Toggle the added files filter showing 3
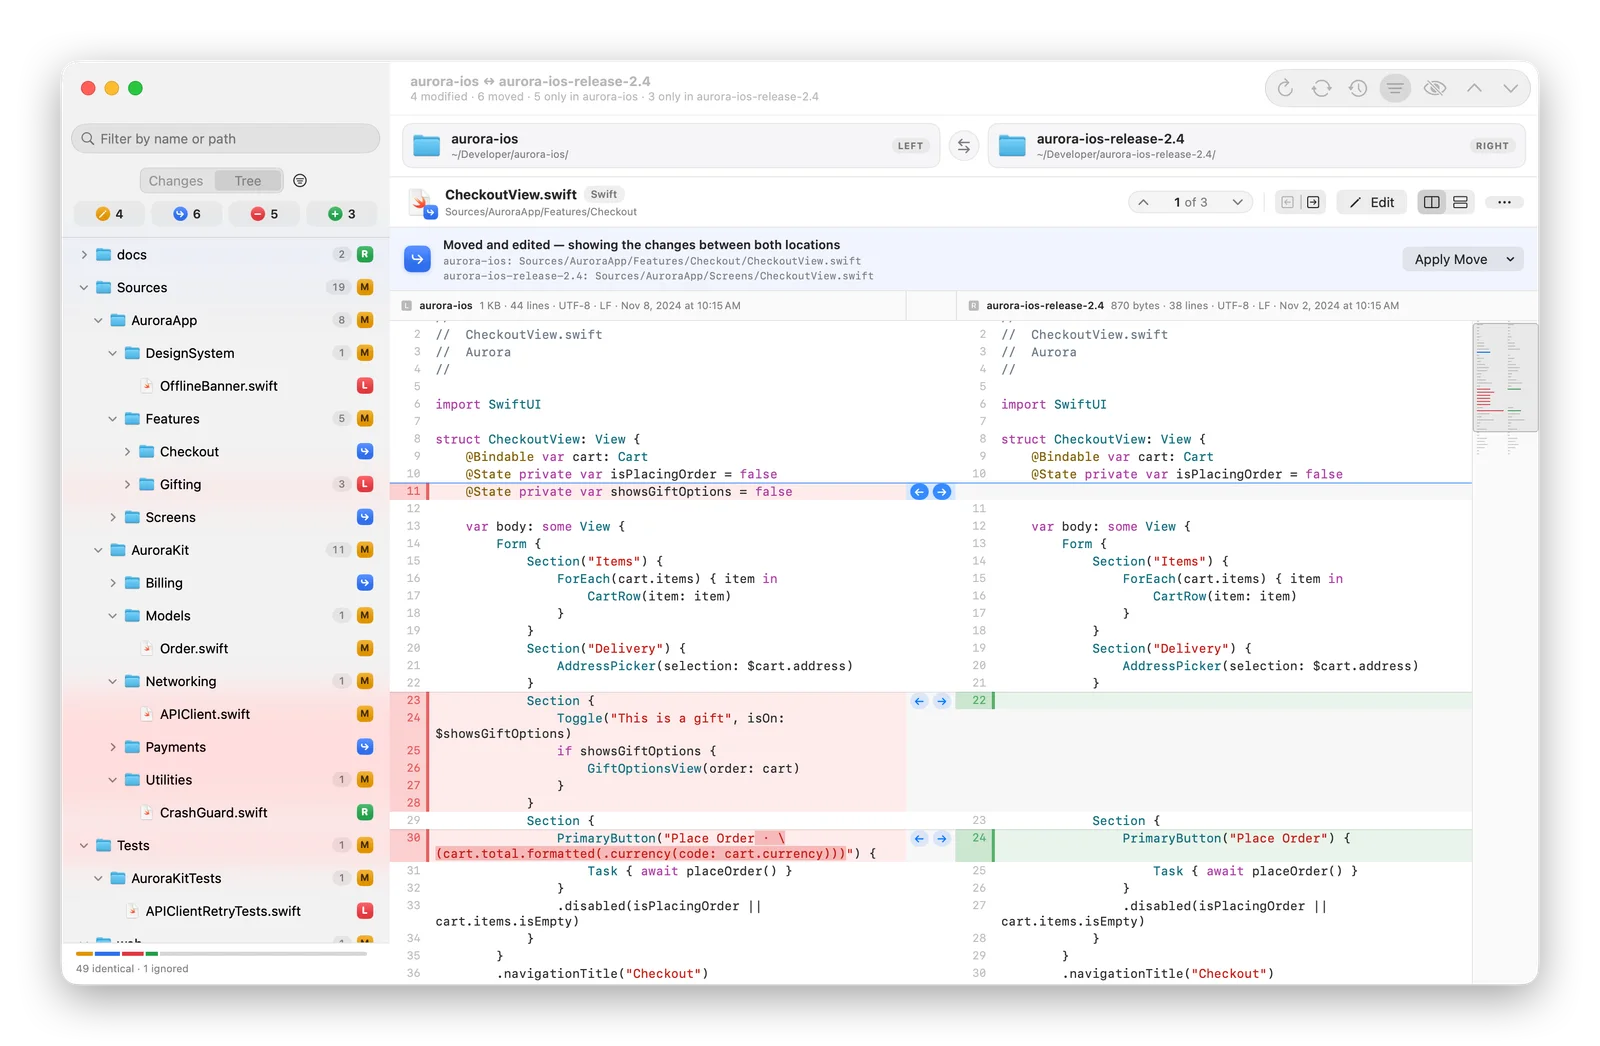The height and width of the screenshot is (1046, 1600). coord(341,214)
